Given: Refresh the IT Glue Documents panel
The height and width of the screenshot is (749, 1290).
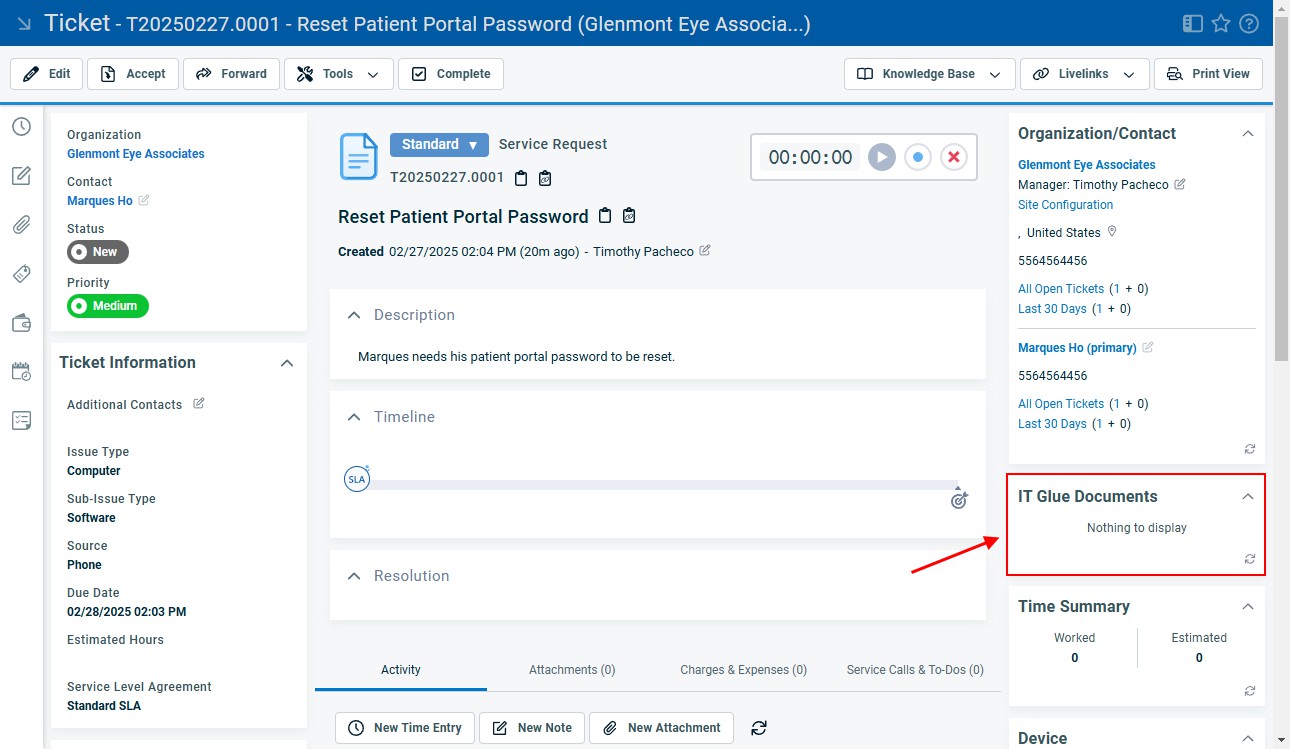Looking at the screenshot, I should [1250, 559].
